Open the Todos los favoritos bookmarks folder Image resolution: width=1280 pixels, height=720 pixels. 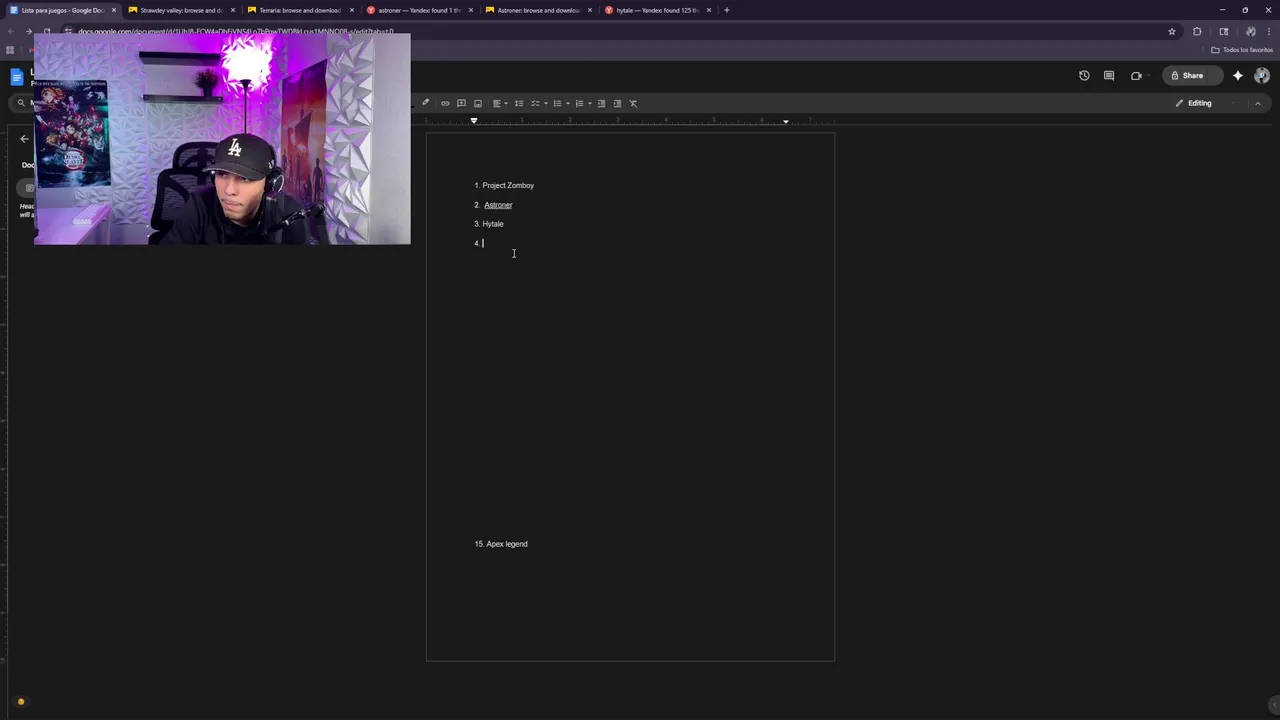(1242, 50)
